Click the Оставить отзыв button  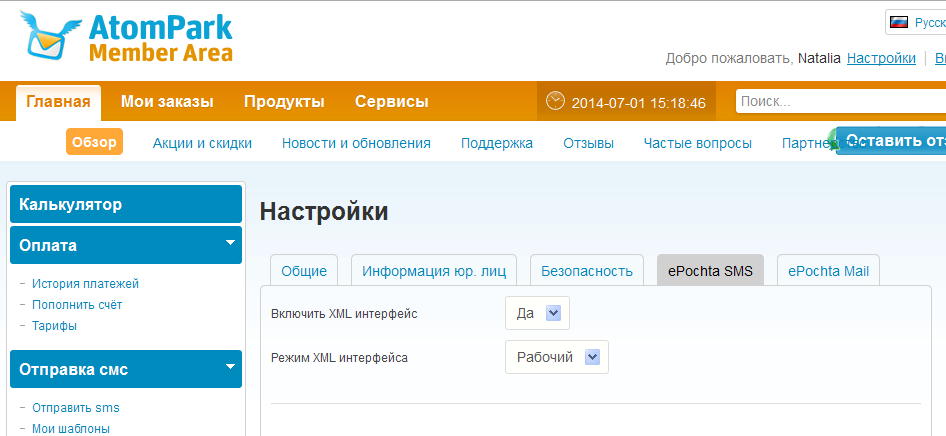(892, 141)
